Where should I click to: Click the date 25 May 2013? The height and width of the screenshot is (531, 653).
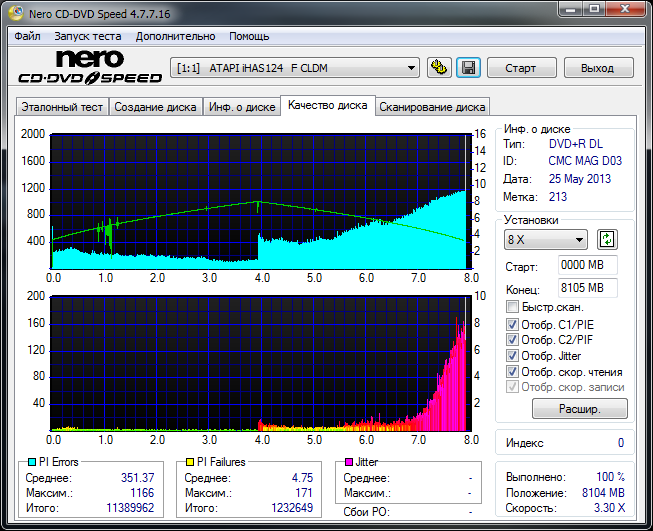click(580, 179)
